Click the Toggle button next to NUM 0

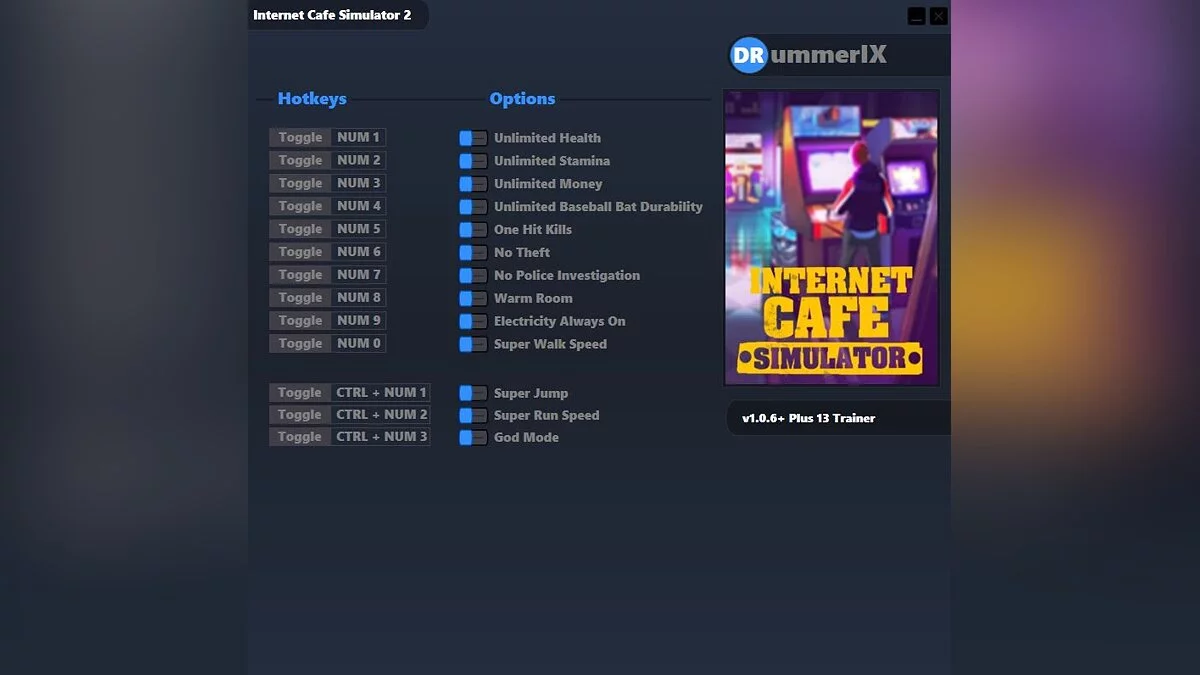coord(298,343)
